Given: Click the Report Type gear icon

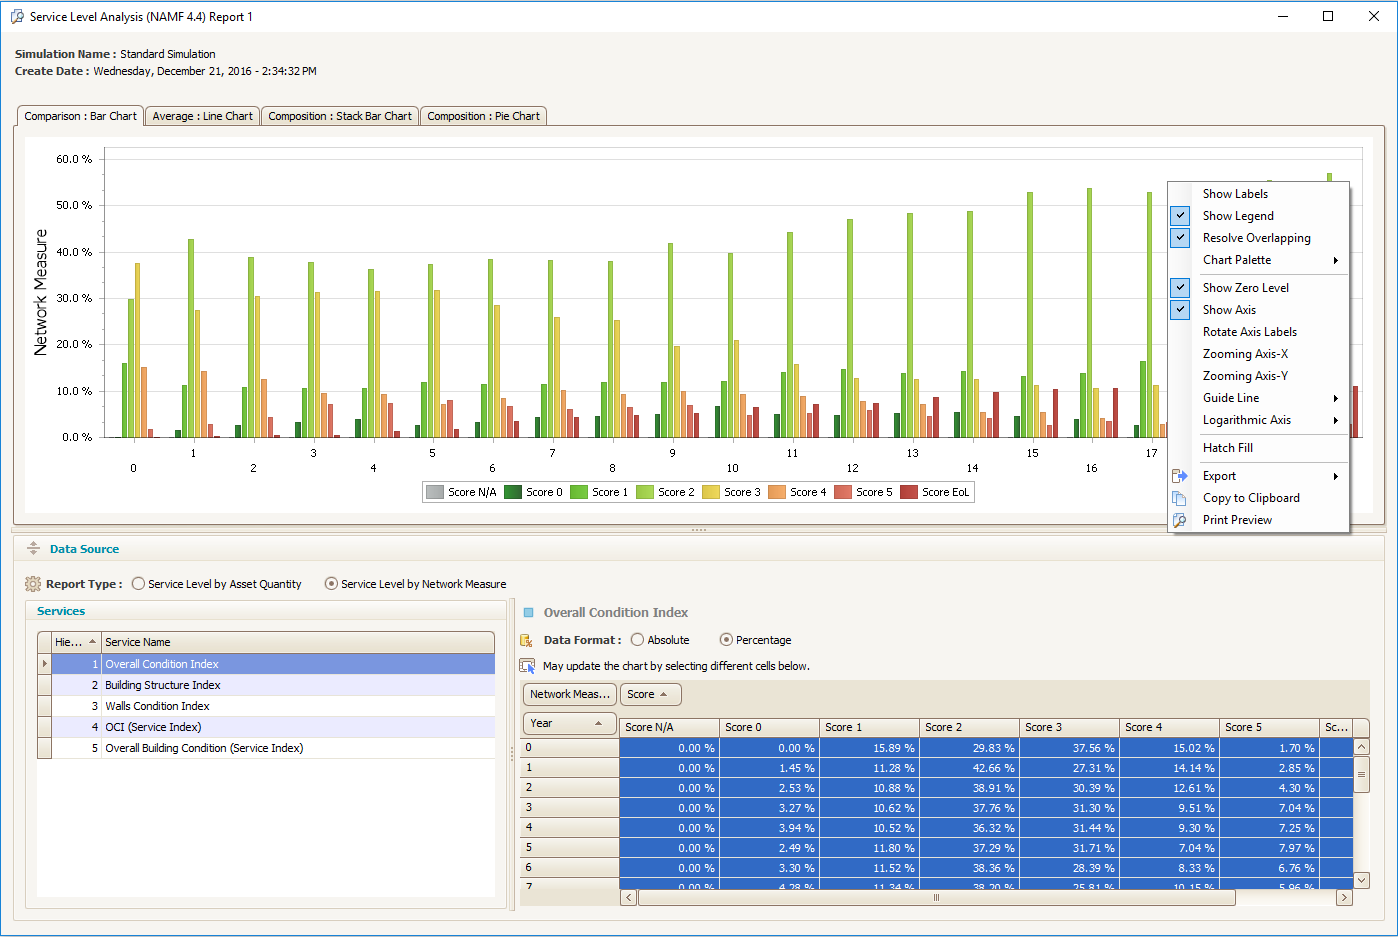Looking at the screenshot, I should (33, 584).
